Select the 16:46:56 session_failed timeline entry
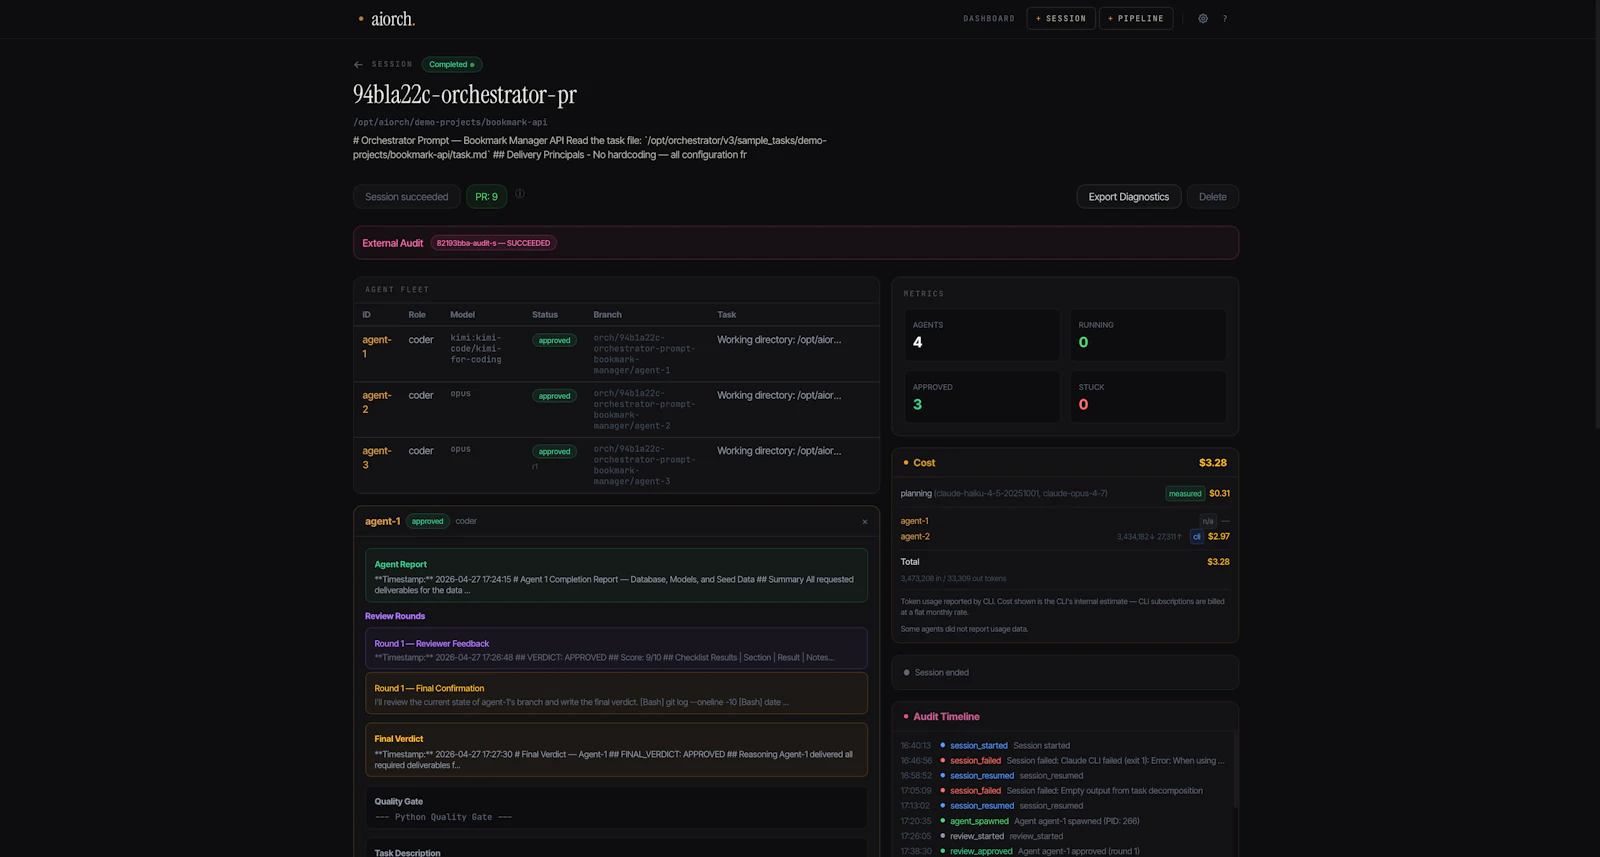 coord(1065,761)
